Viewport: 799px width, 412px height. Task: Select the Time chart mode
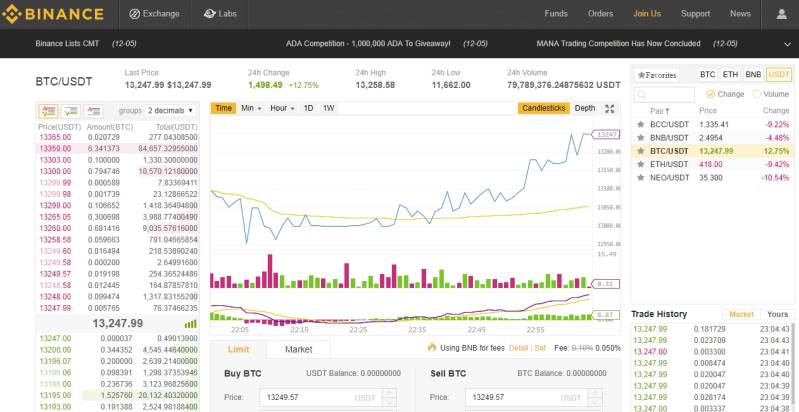tap(224, 108)
